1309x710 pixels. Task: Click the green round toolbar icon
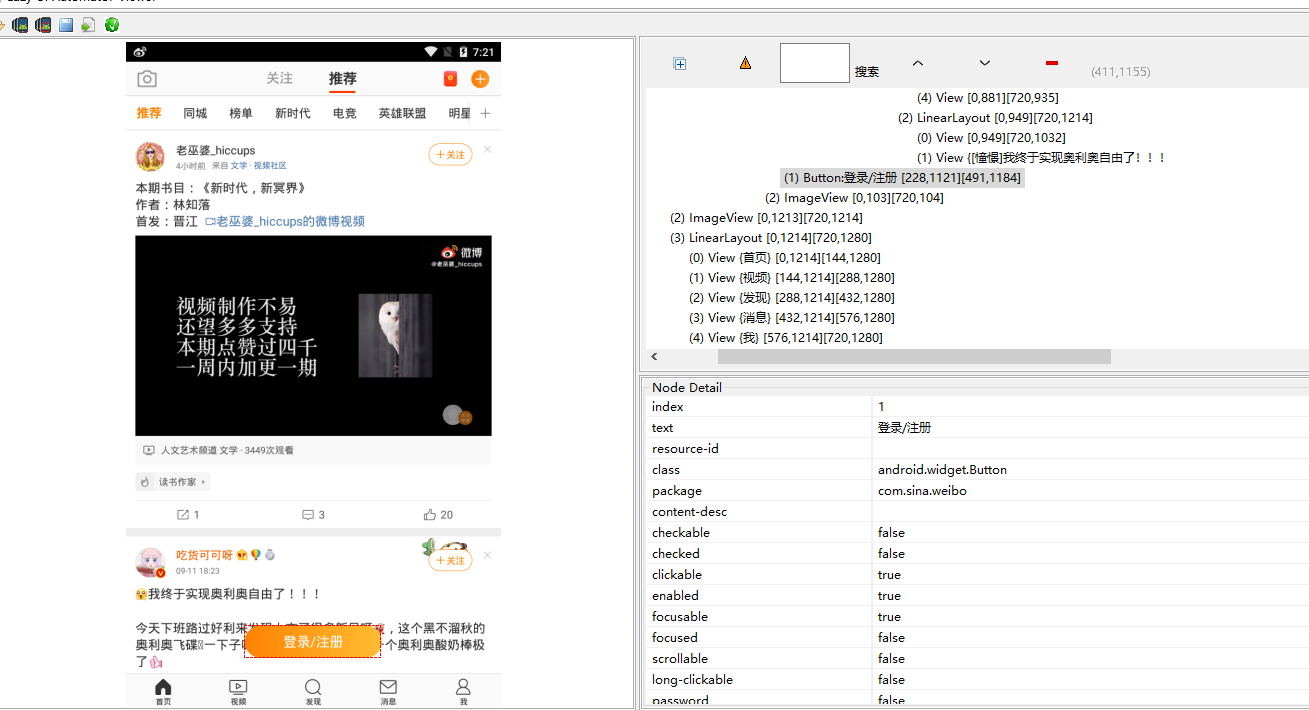coord(112,25)
